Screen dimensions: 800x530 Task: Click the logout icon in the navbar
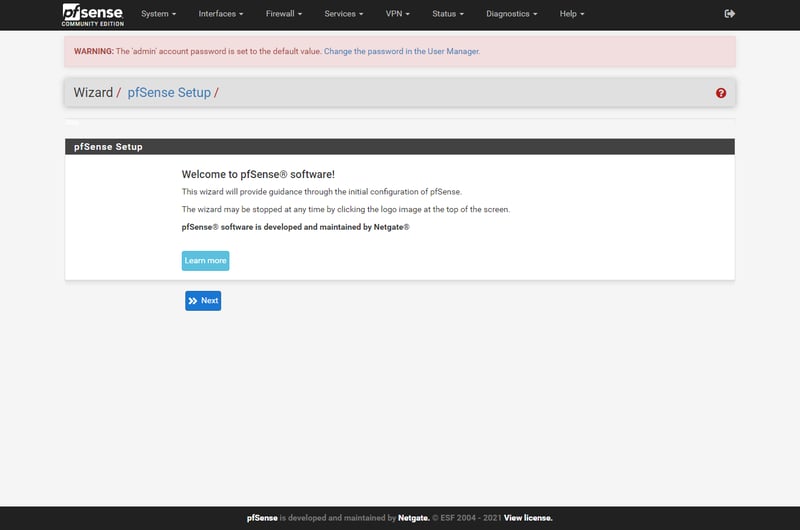(x=730, y=14)
